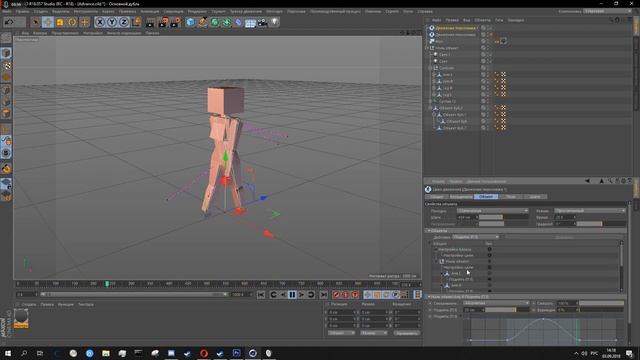
Task: Switch the coordinate system icon
Action: pos(136,22)
